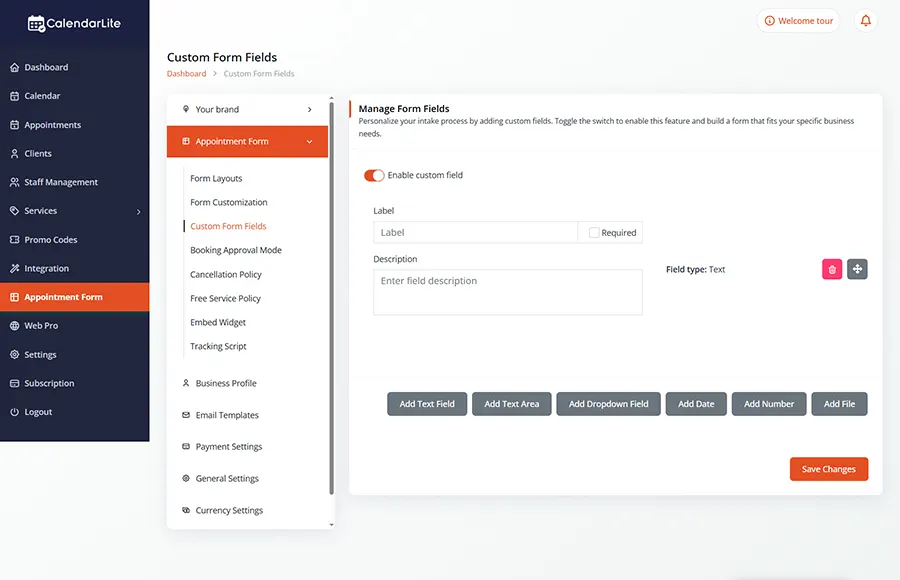Click the Field type: Text label
The height and width of the screenshot is (580, 900).
click(695, 269)
